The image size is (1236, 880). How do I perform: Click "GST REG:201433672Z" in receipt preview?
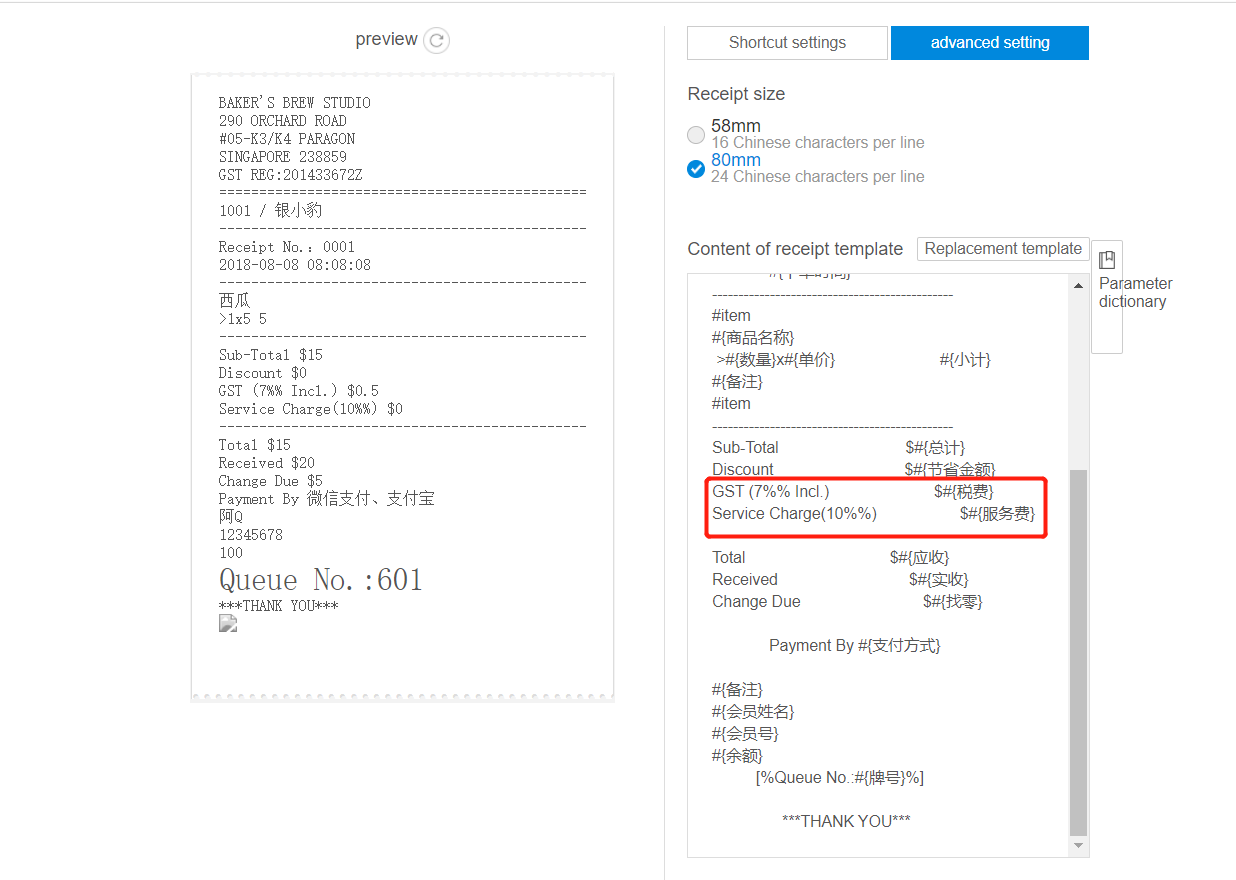[x=291, y=175]
